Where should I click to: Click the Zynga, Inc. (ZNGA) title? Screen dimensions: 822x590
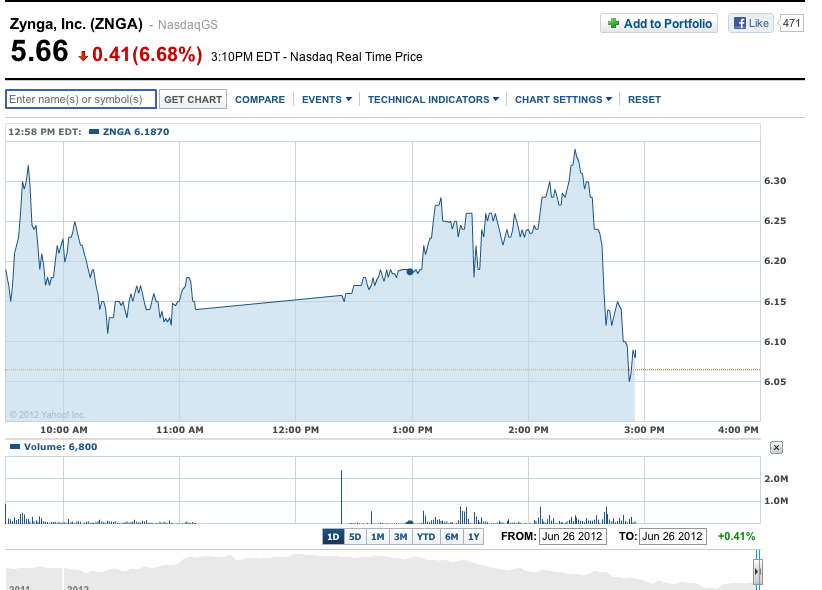tap(76, 24)
